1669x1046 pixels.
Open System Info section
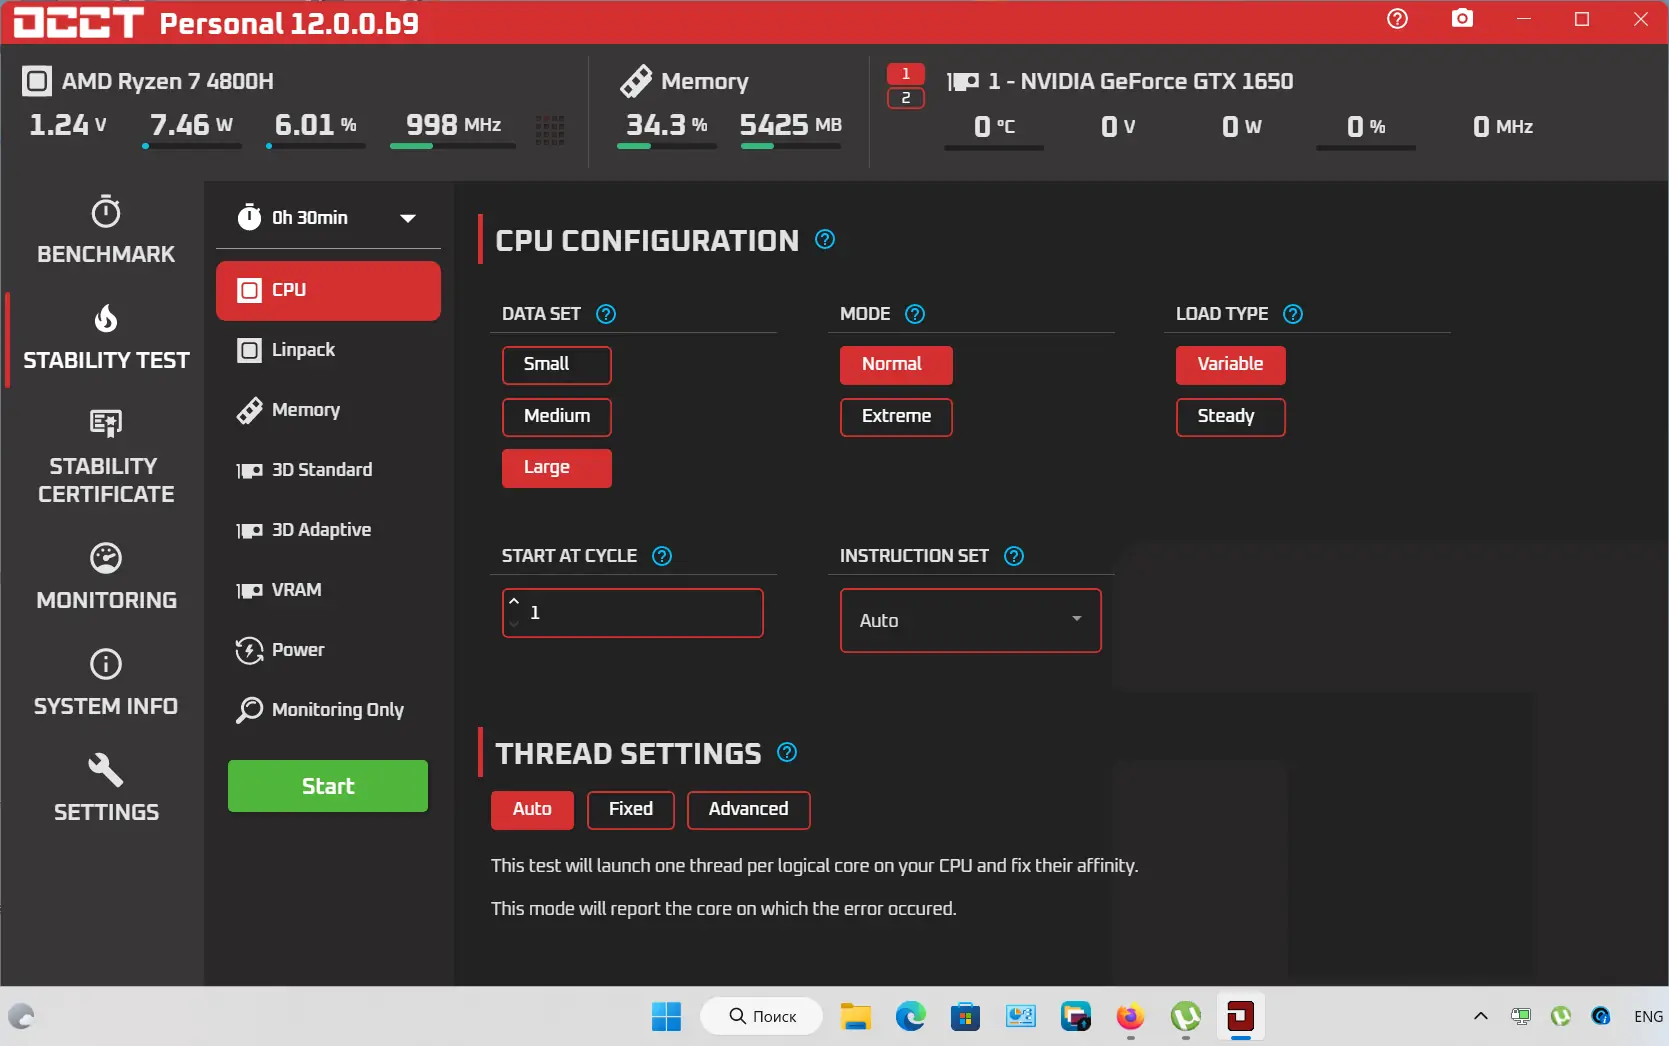[106, 683]
